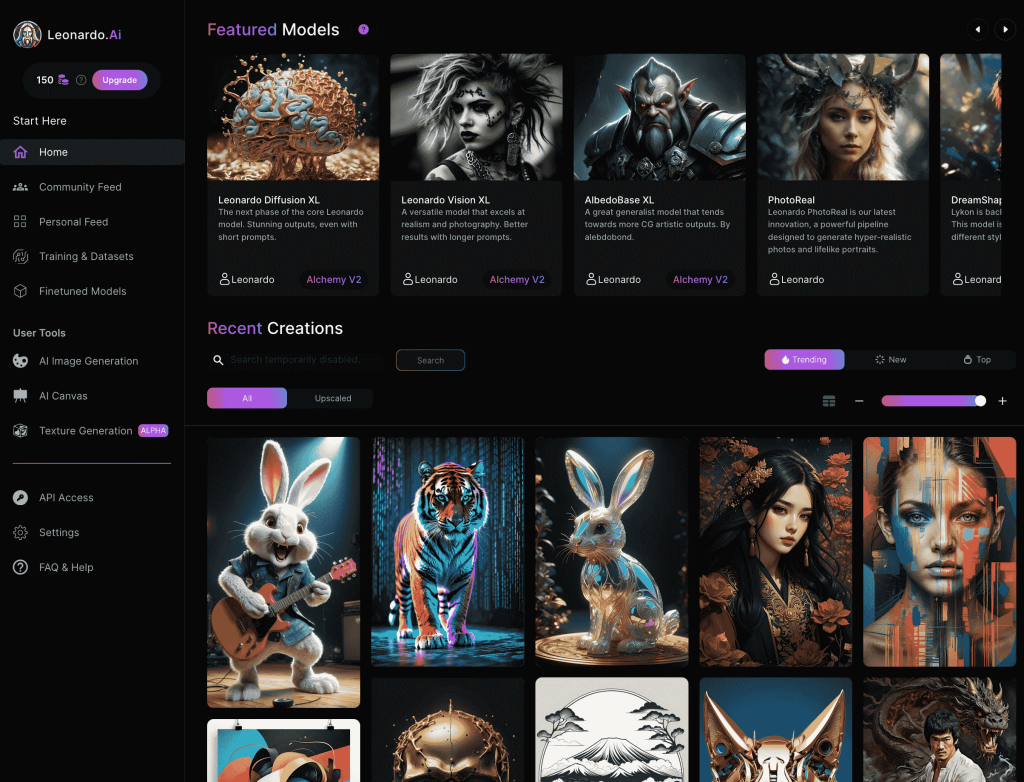Select Training & Datasets label
Viewport: 1024px width, 782px height.
(86, 256)
